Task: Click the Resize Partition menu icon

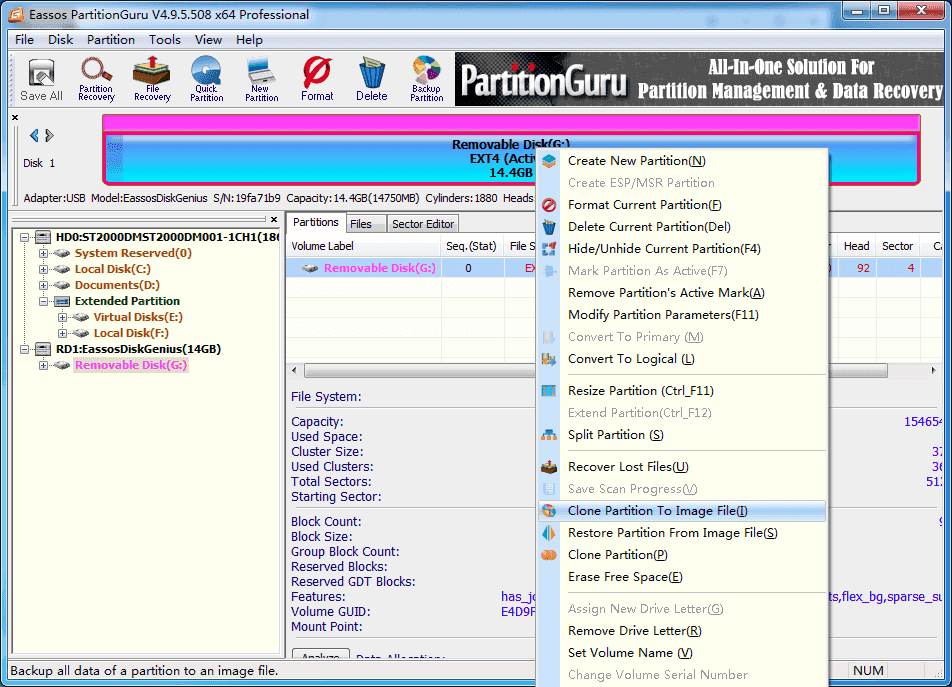Action: (x=549, y=391)
